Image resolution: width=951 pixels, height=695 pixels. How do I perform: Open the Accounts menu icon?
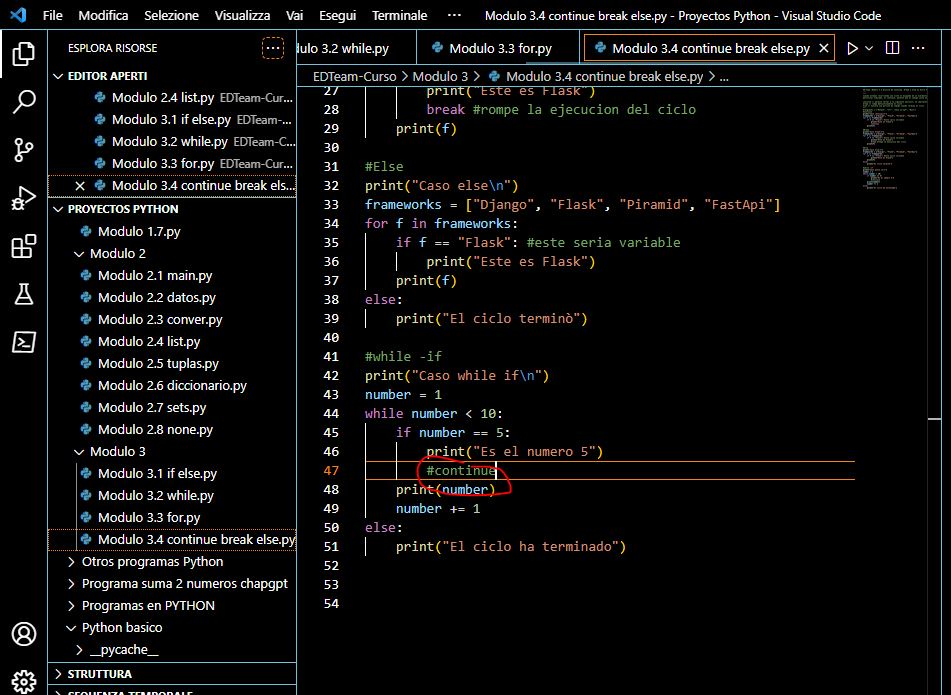tap(24, 634)
